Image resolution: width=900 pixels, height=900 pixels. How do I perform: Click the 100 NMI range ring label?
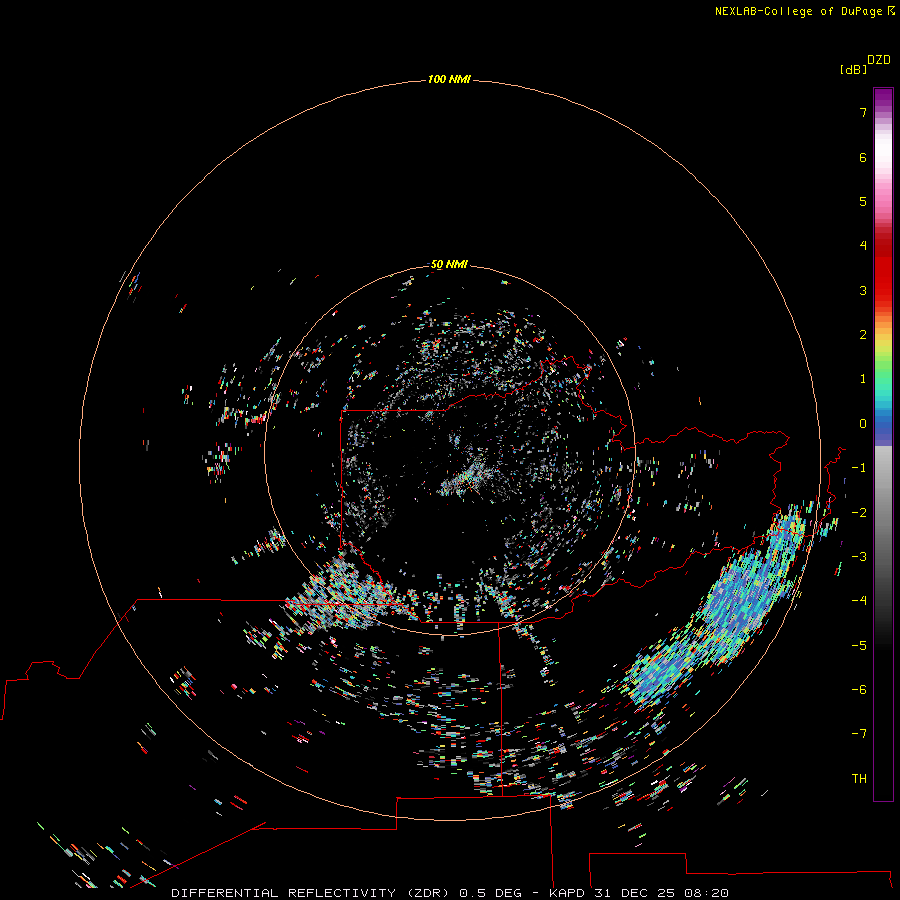point(449,79)
